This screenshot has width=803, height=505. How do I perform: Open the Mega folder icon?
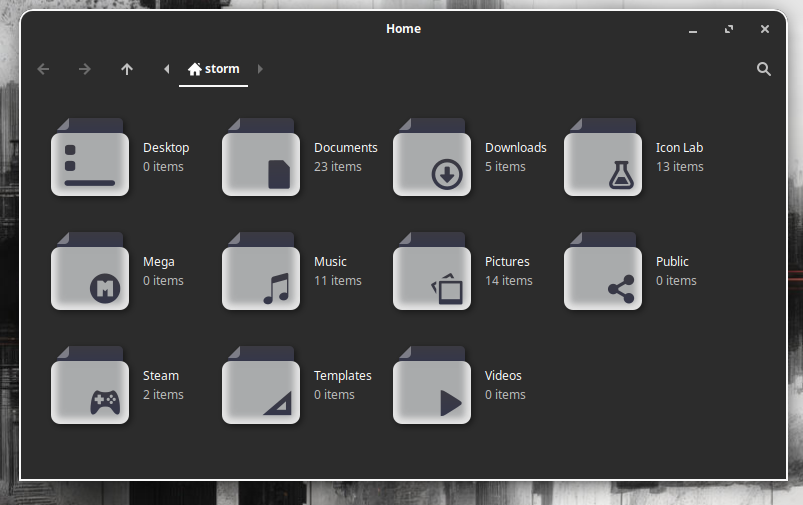tap(90, 271)
